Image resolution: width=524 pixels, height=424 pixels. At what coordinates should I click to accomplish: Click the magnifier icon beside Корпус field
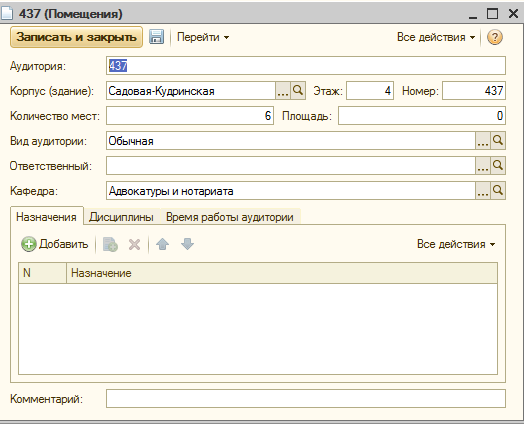(x=298, y=90)
